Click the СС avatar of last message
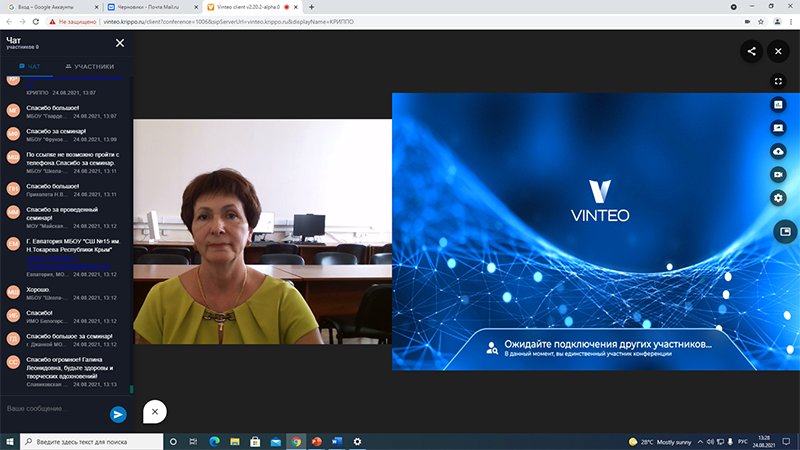Screen dimensions: 800x450 (13, 362)
